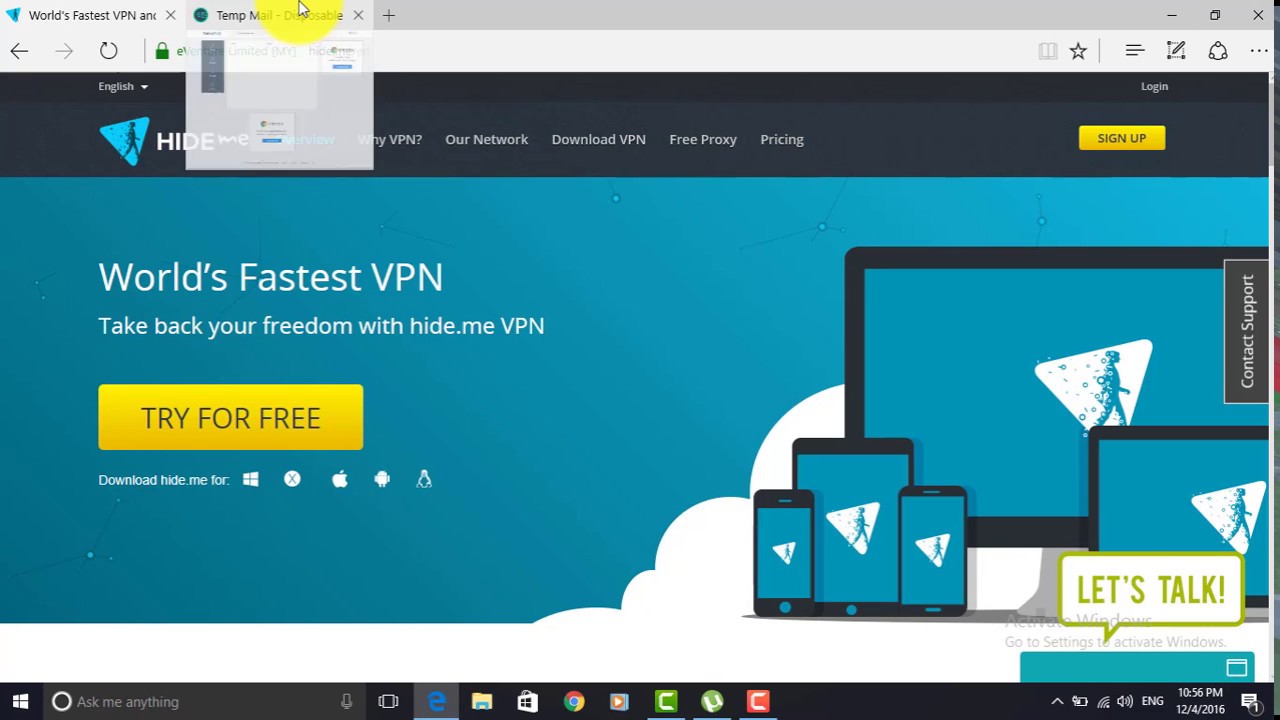Open the red Camtasia recorder icon
Viewport: 1280px width, 720px height.
pyautogui.click(x=758, y=702)
